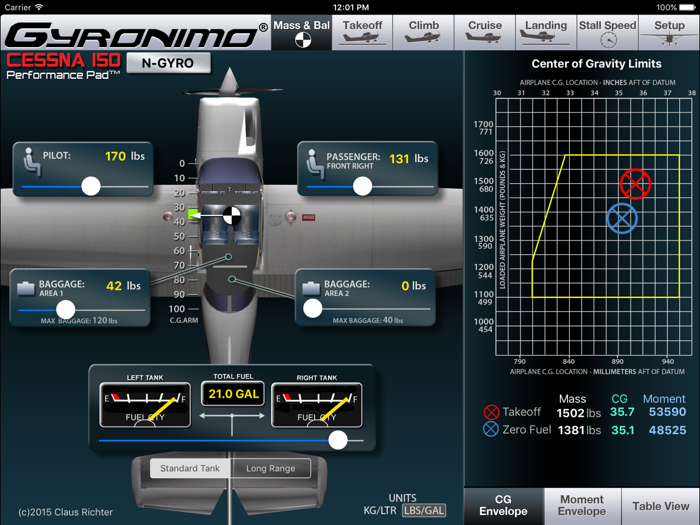This screenshot has width=700, height=525.
Task: Go to the Cruise tab
Action: coord(484,33)
